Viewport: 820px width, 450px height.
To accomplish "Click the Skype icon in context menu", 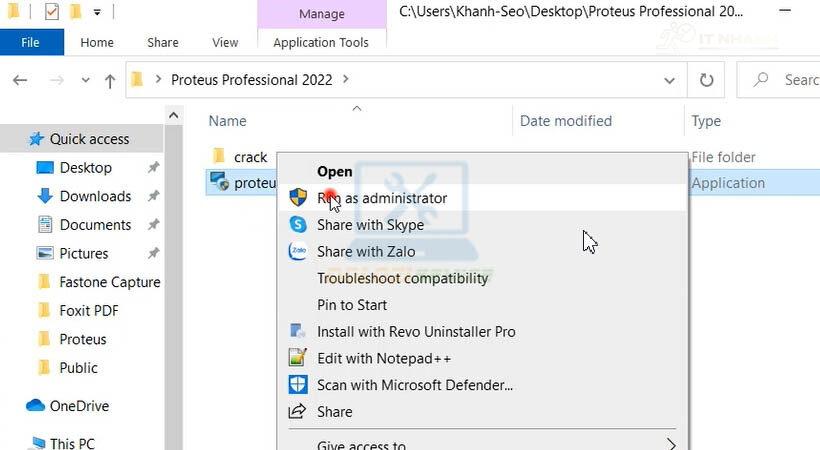I will pos(297,225).
